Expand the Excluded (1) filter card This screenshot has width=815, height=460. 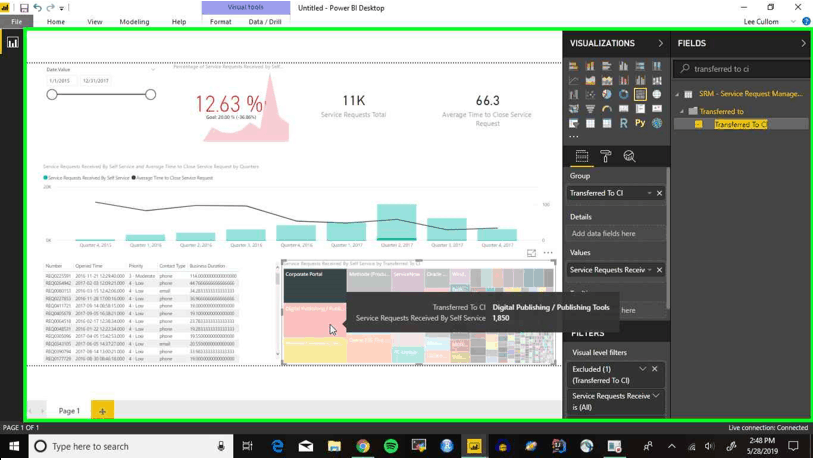(x=642, y=369)
